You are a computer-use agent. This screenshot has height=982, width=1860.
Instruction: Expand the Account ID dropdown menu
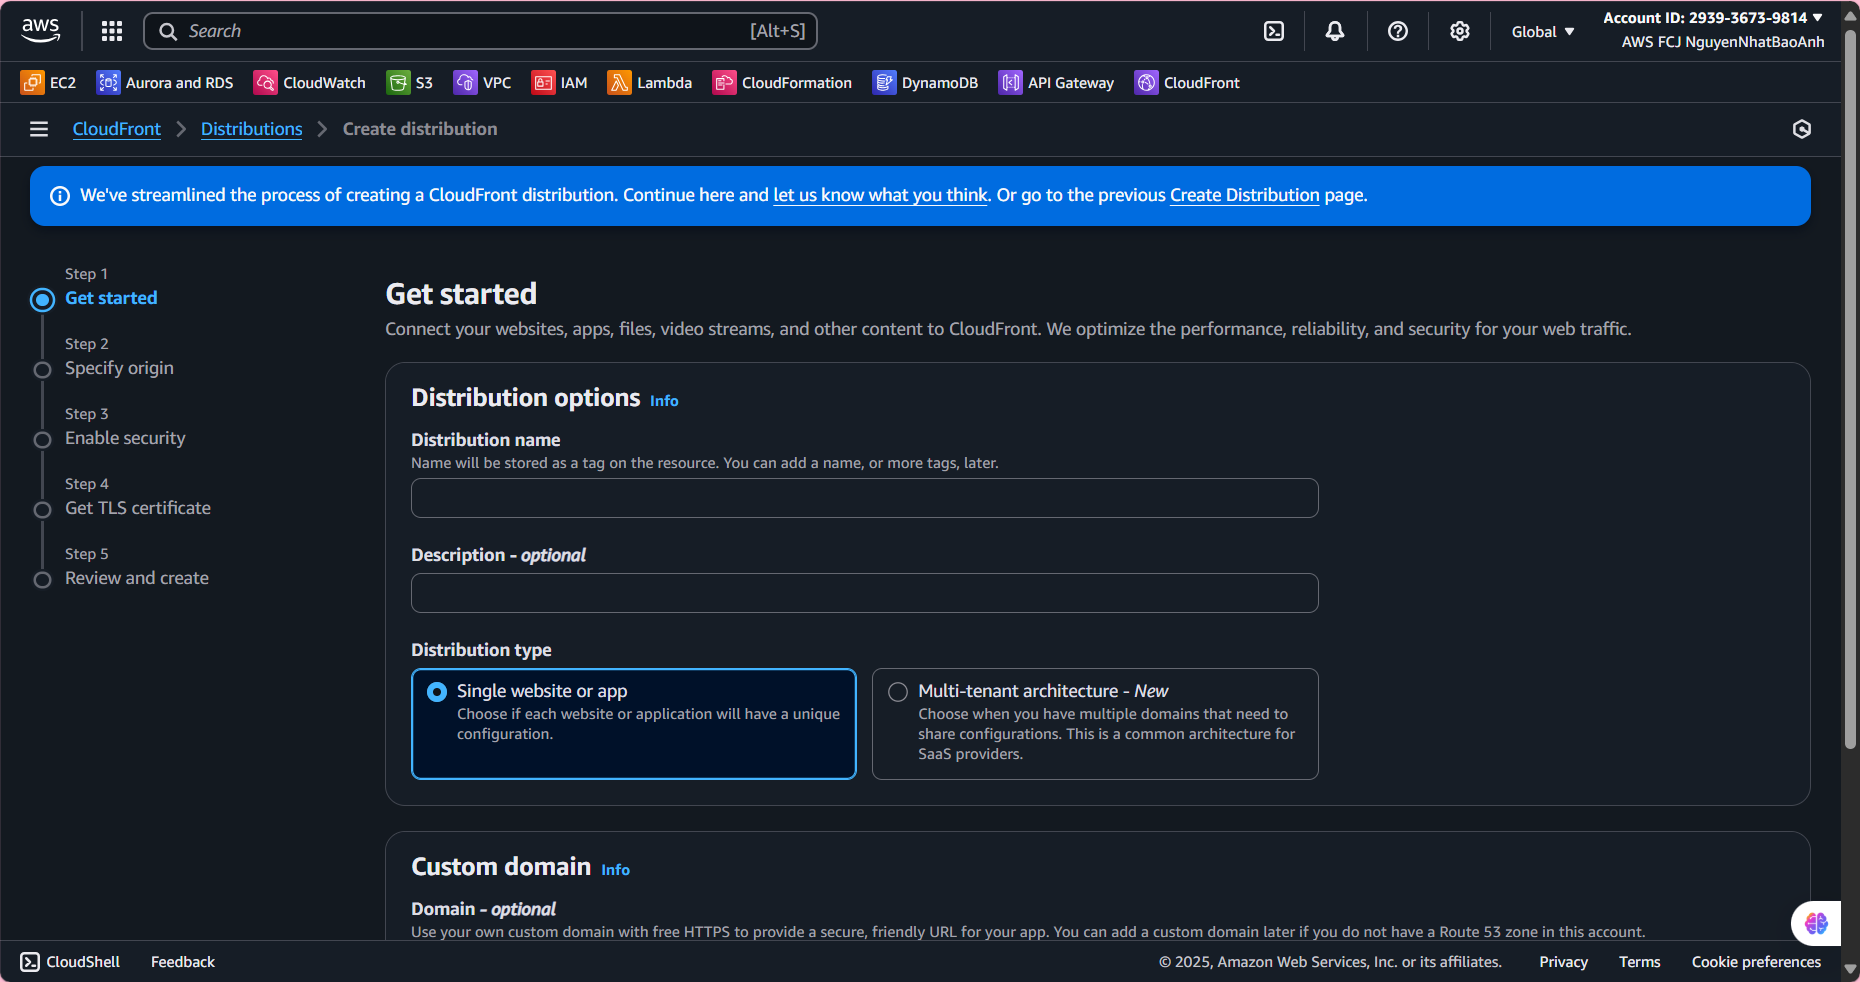pos(1712,18)
